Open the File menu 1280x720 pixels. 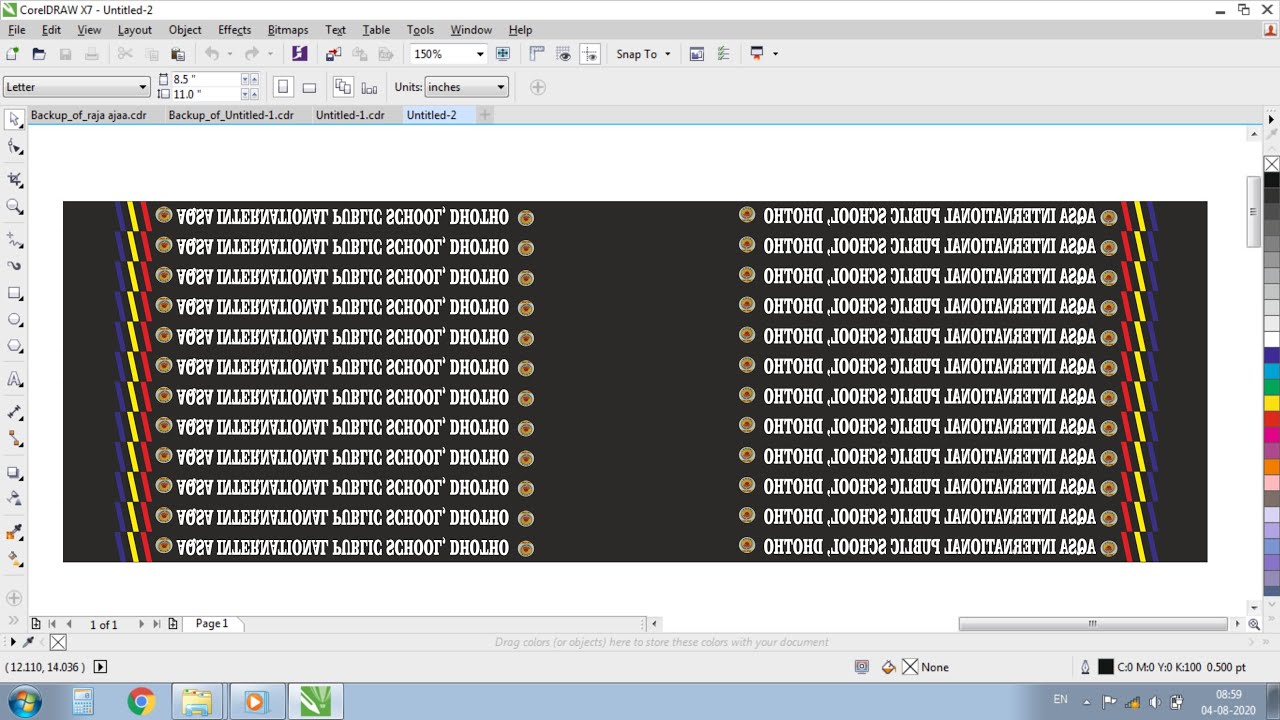[x=17, y=30]
